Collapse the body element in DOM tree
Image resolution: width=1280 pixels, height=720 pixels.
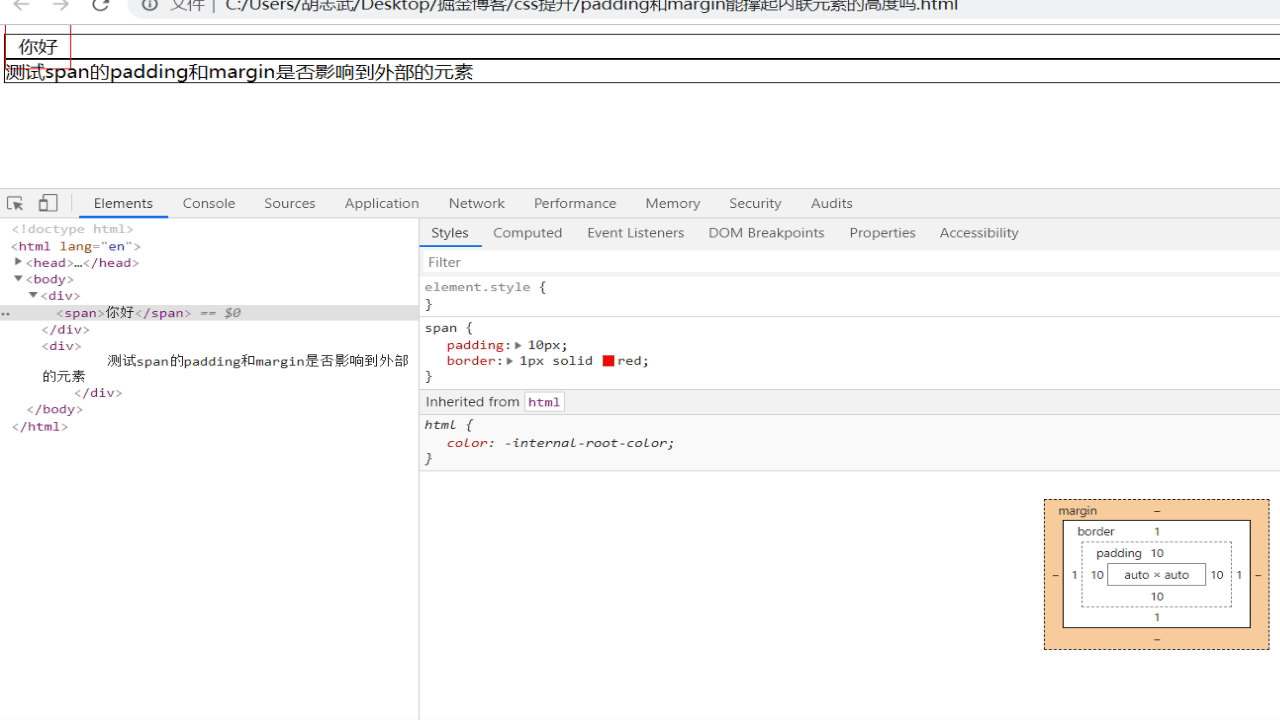point(18,279)
